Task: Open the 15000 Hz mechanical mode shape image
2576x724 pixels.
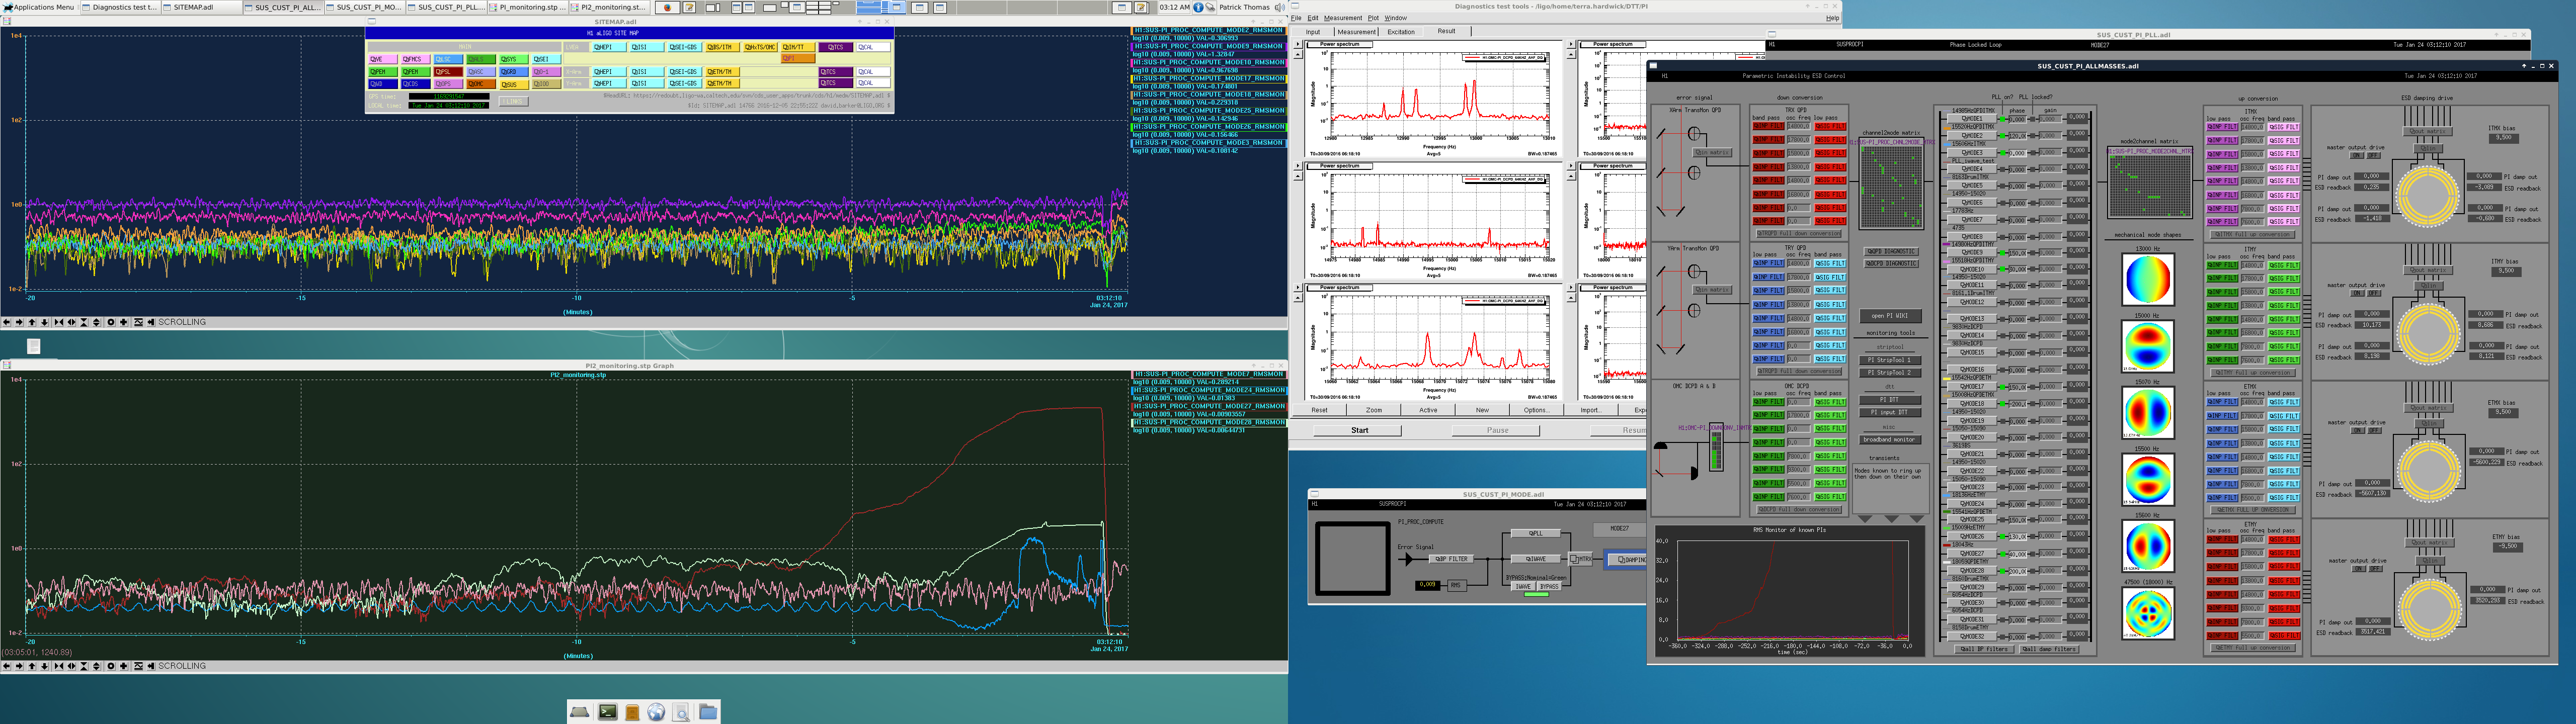Action: (x=2148, y=346)
